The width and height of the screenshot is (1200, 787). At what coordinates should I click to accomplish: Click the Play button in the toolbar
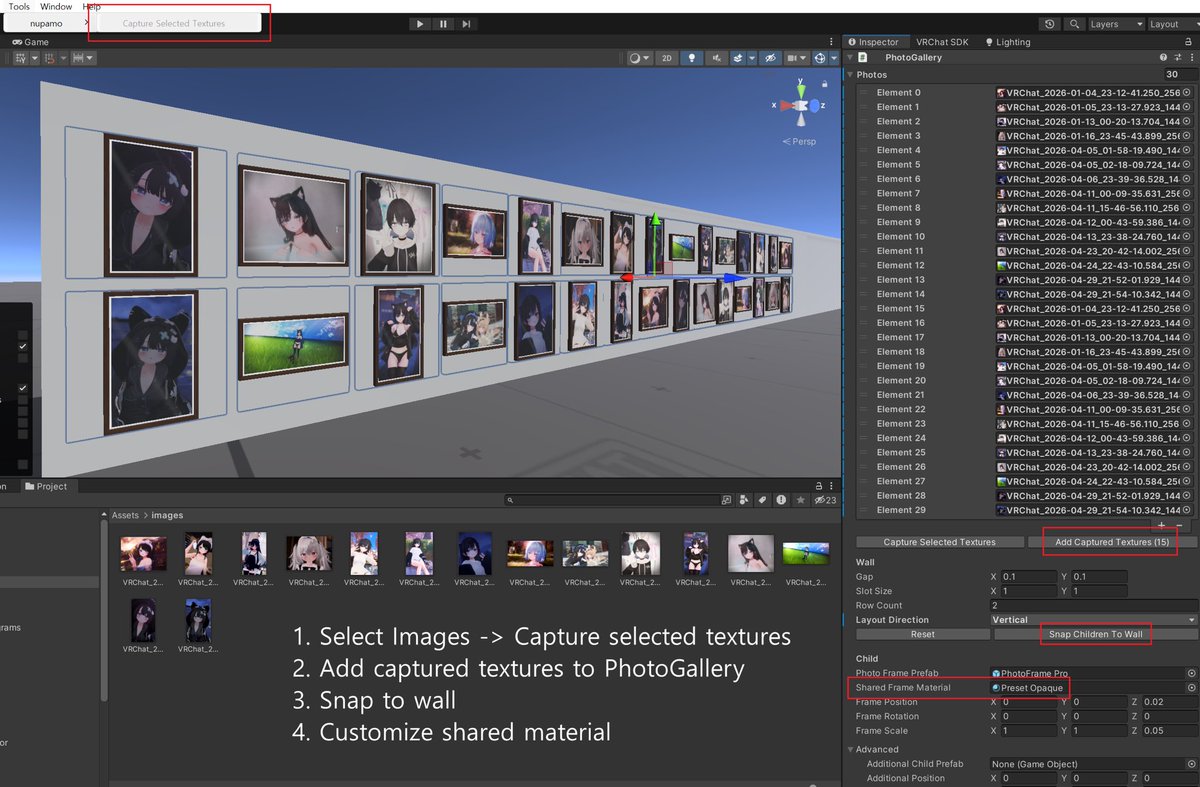pyautogui.click(x=420, y=24)
